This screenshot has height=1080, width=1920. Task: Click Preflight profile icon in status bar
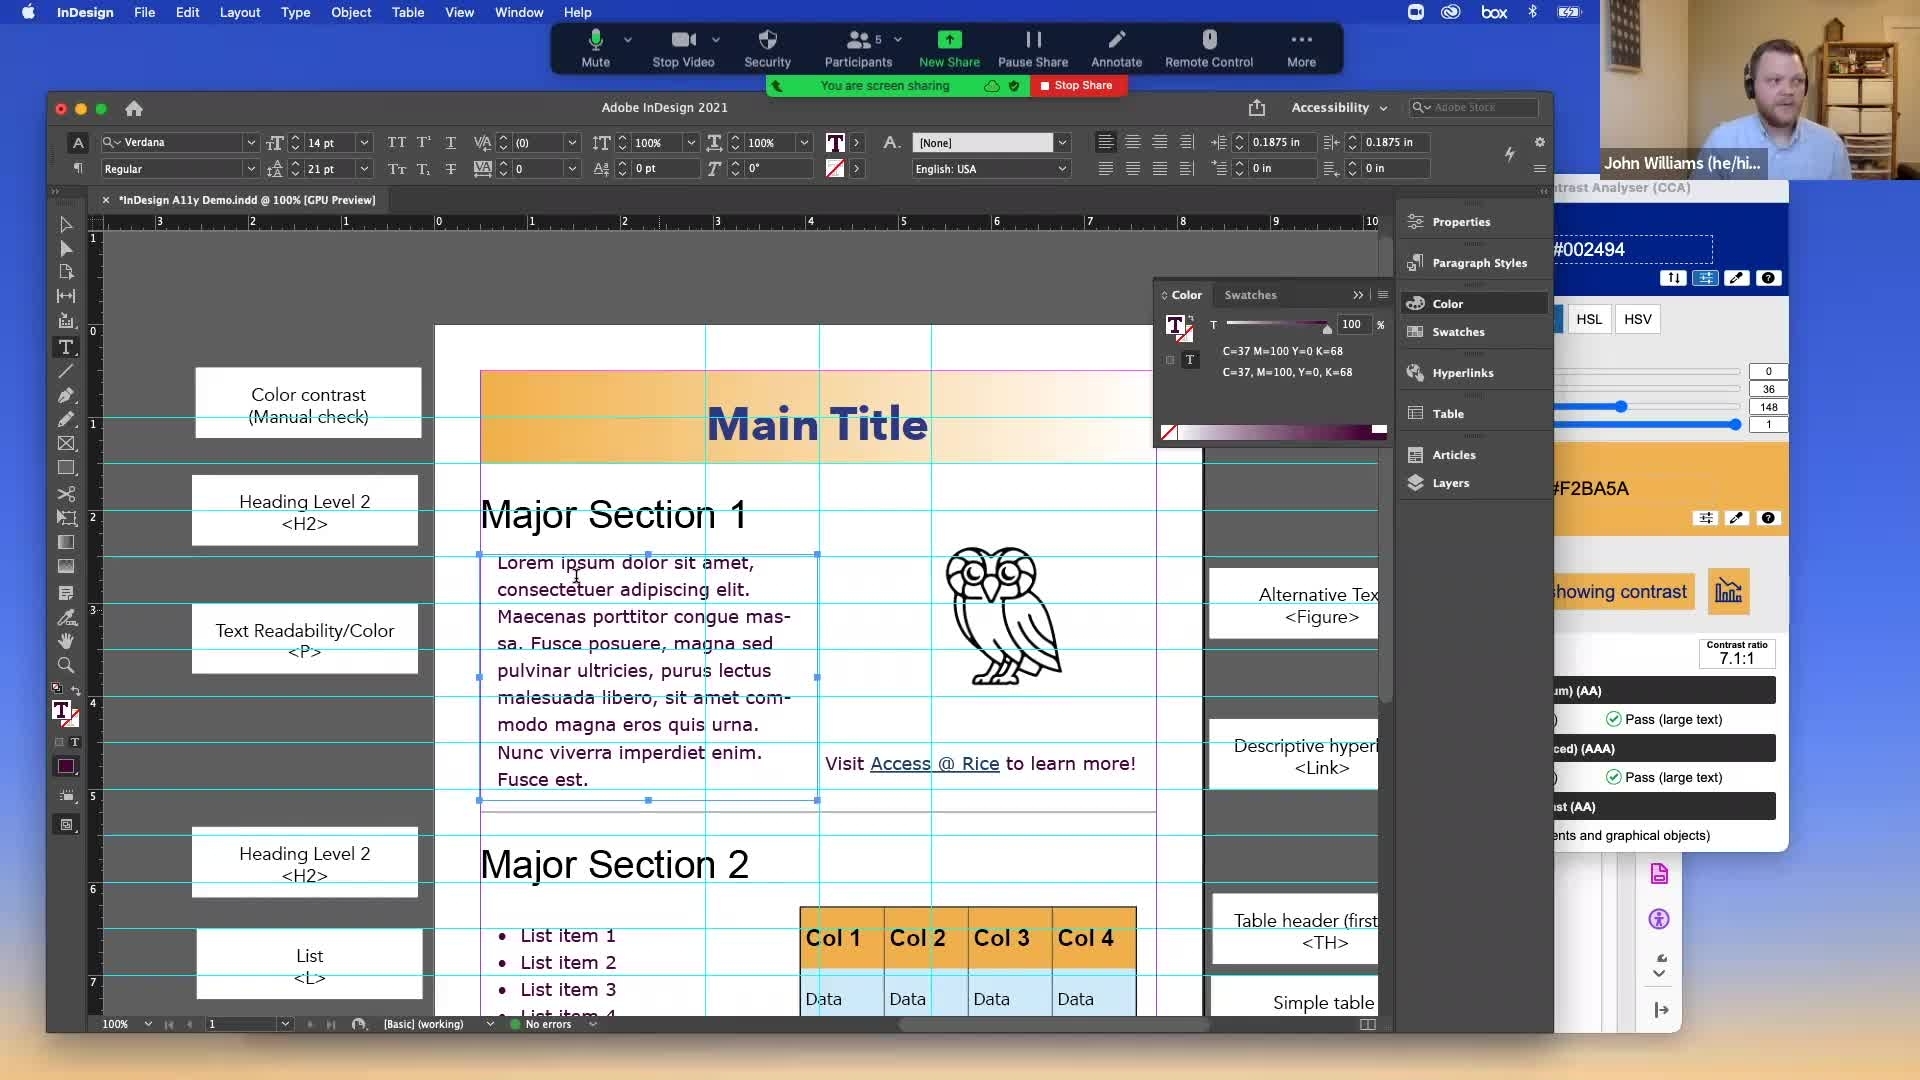(x=359, y=1024)
